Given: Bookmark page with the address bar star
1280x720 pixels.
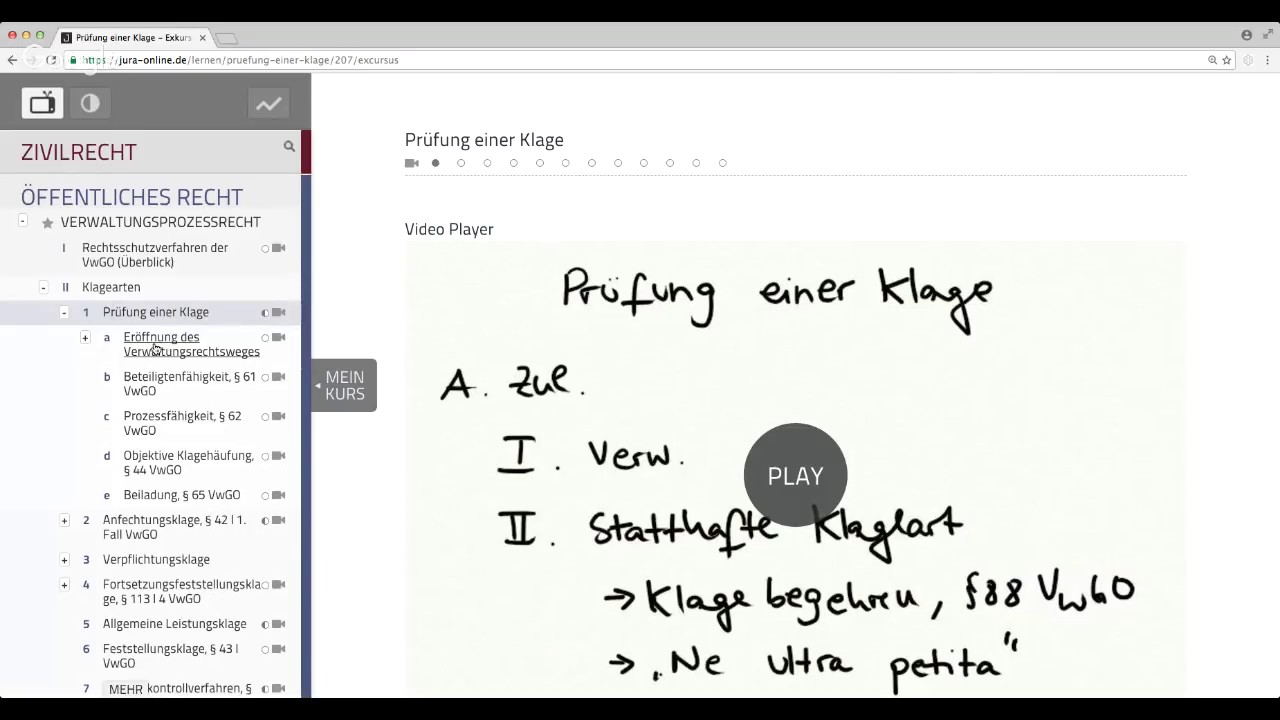Looking at the screenshot, I should pos(1227,60).
